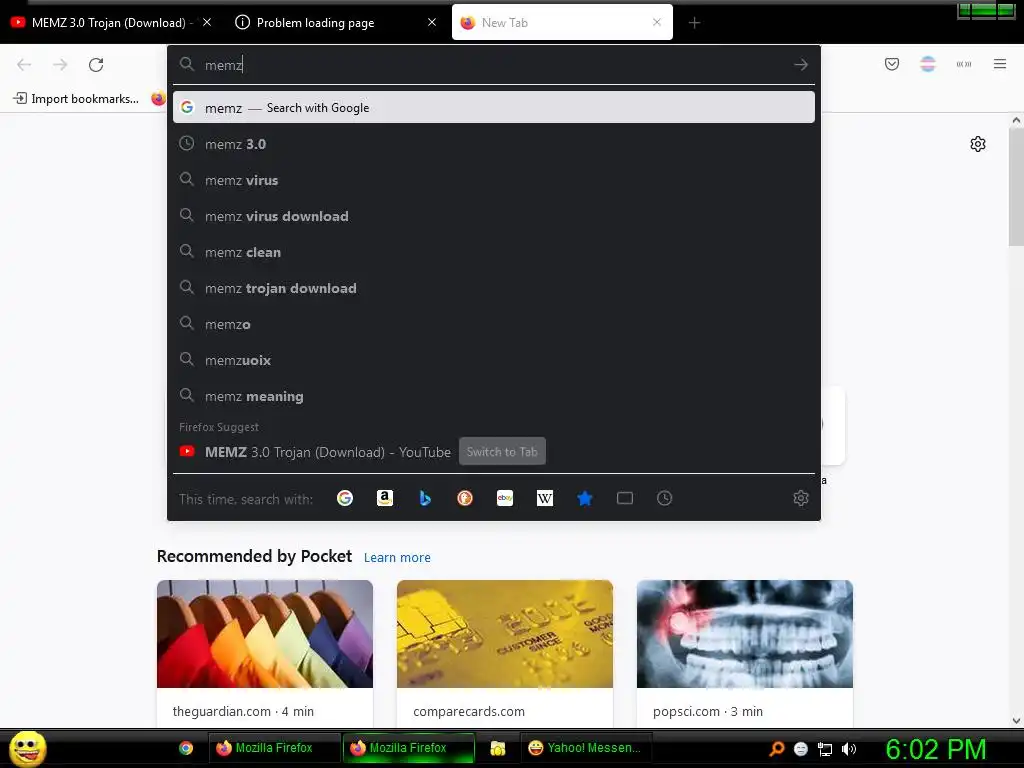1024x768 pixels.
Task: Open the popsci.com teeth x-ray thumbnail
Action: click(x=744, y=634)
